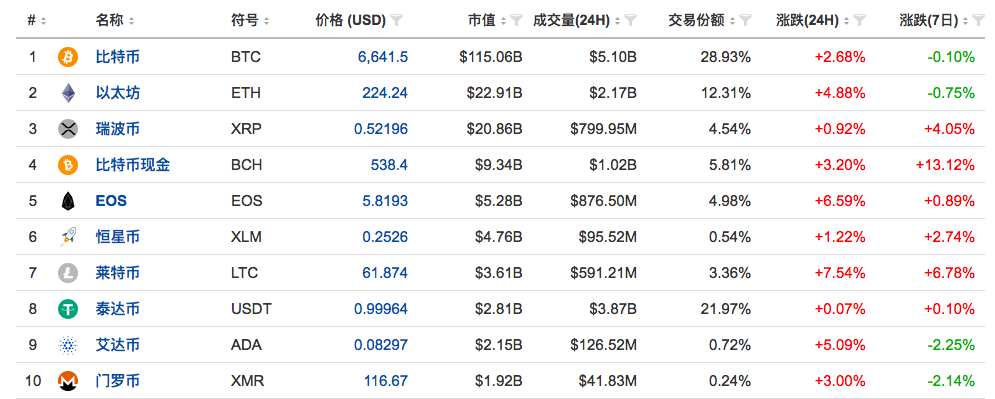Click the Cardano ADA dotted icon
This screenshot has height=399, width=995.
[x=67, y=345]
